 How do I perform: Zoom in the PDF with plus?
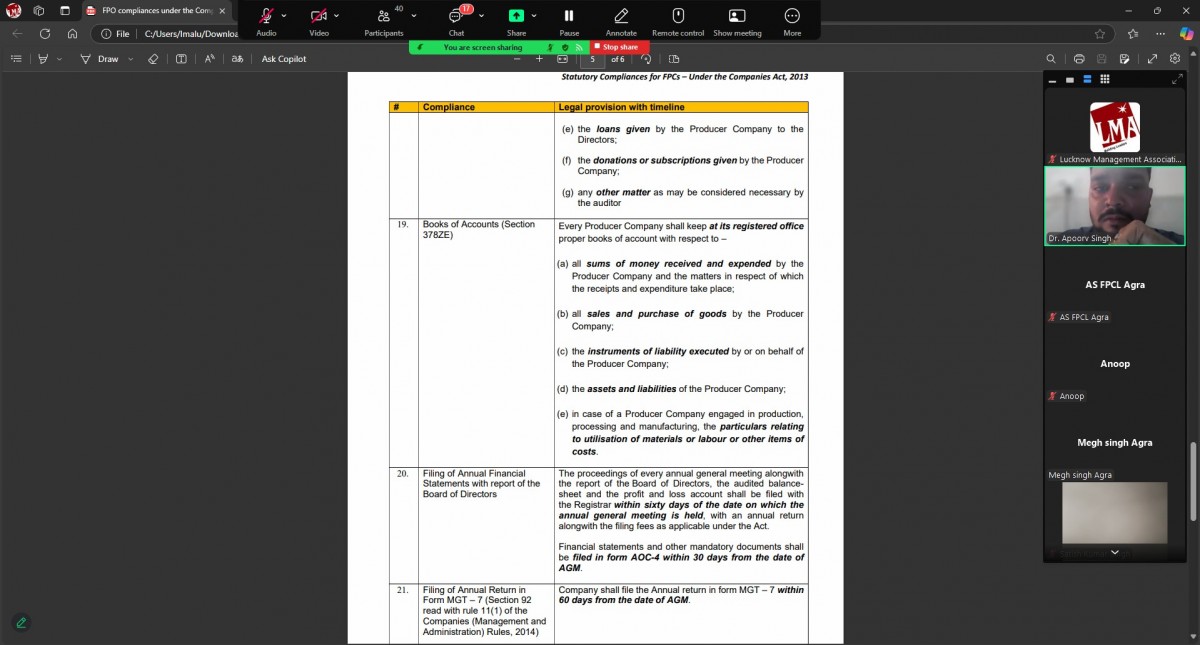click(x=540, y=59)
